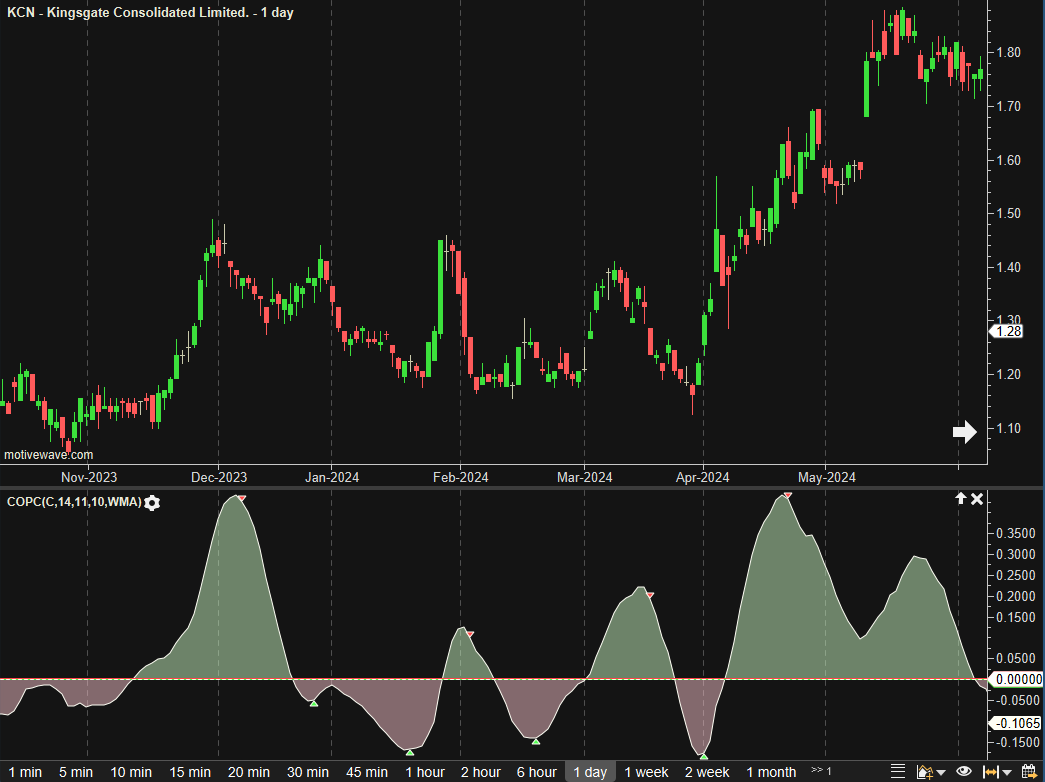Screen dimensions: 1045x782
Task: Expand the add study dropdown arrow
Action: (942, 772)
